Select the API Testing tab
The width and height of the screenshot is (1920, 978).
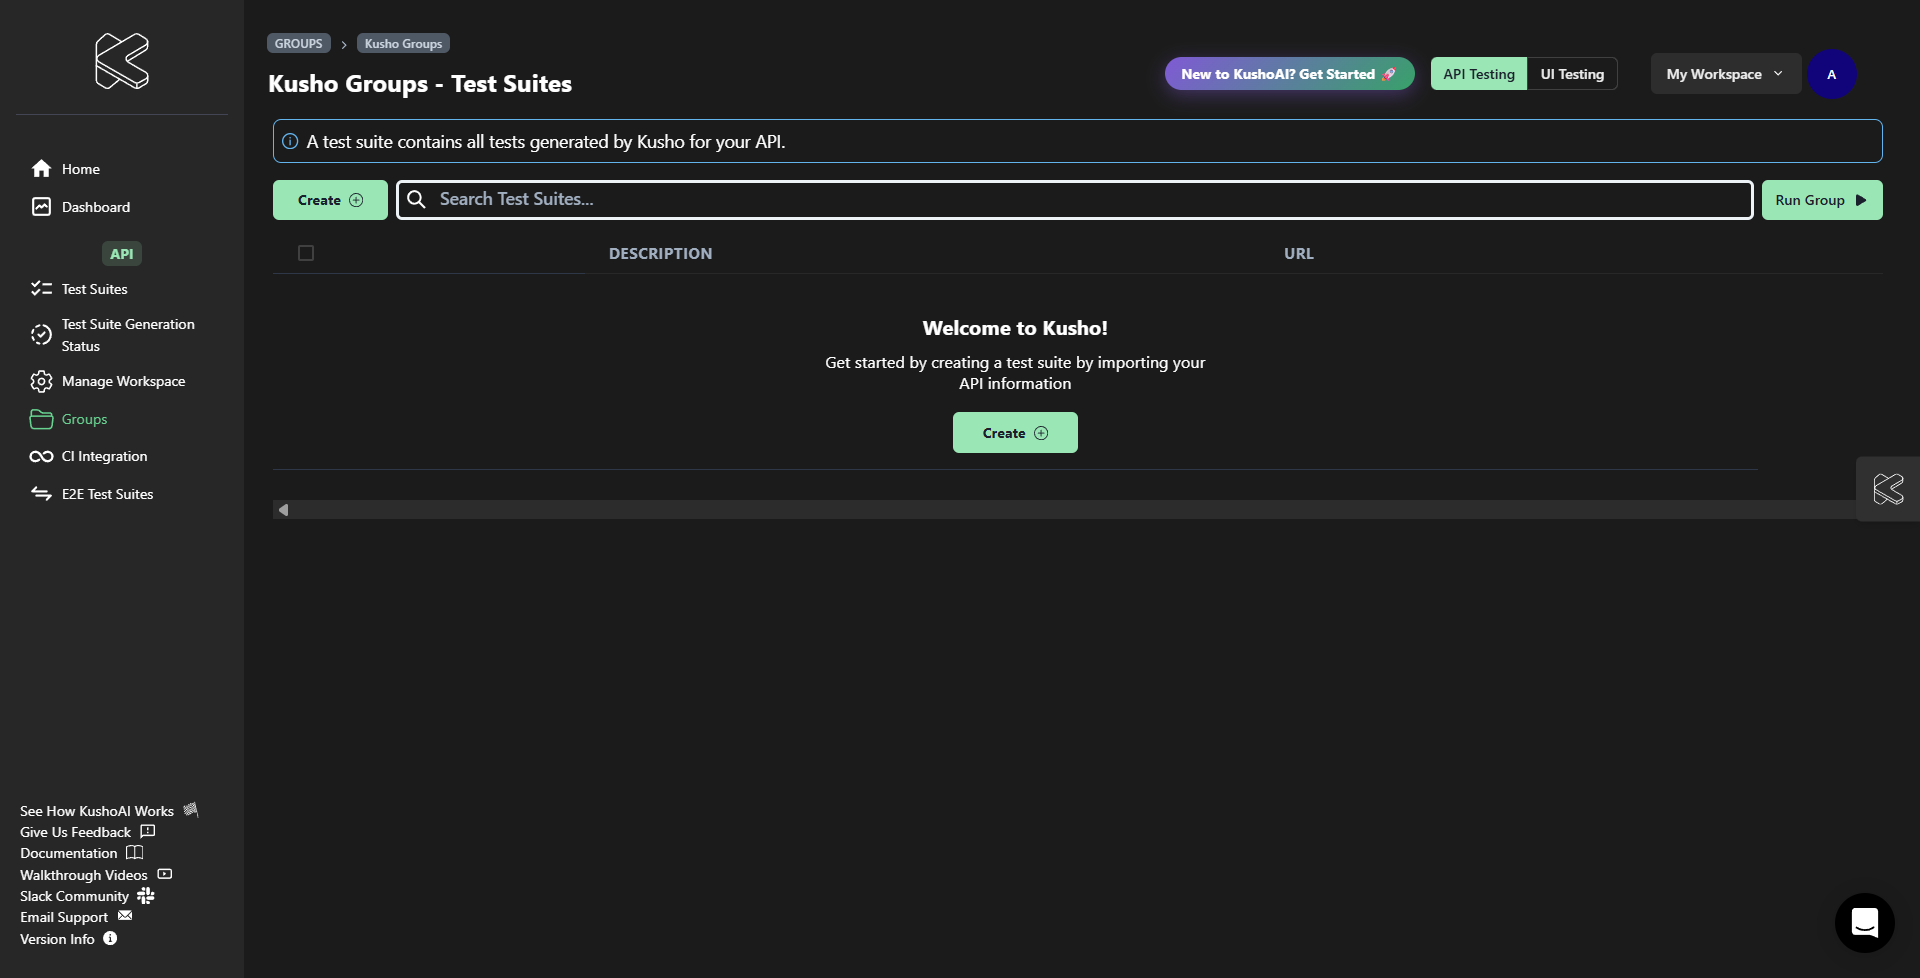pyautogui.click(x=1478, y=74)
